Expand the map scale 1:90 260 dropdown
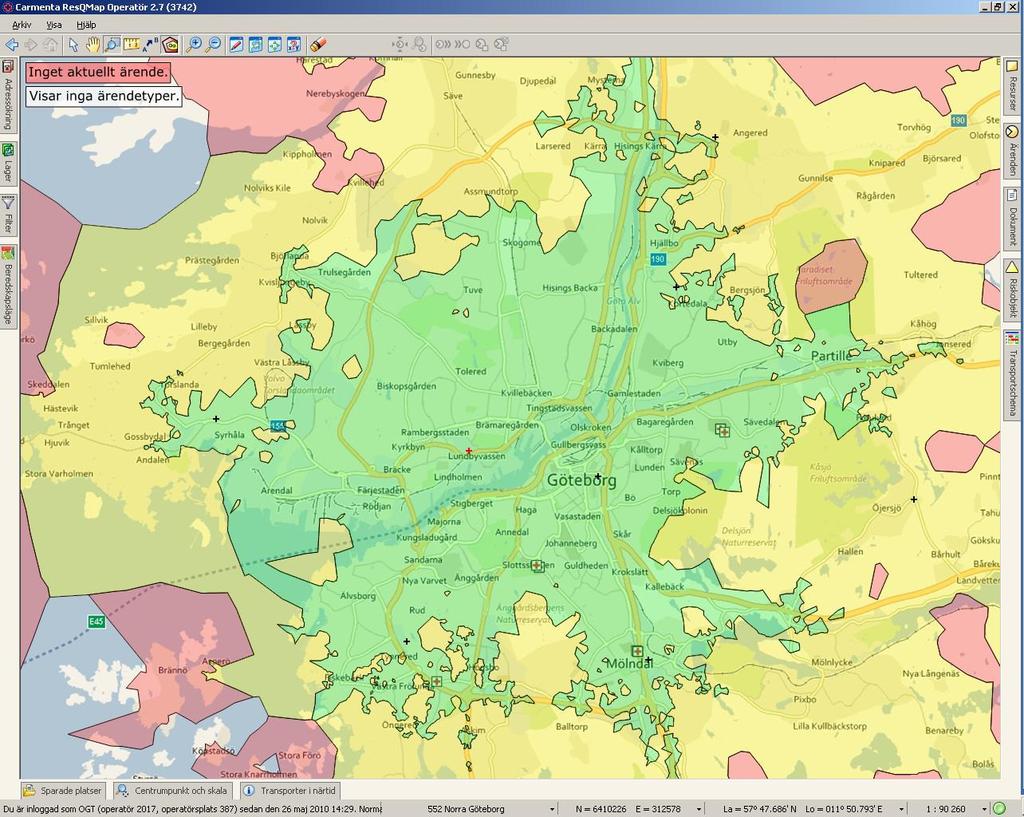 (x=984, y=810)
